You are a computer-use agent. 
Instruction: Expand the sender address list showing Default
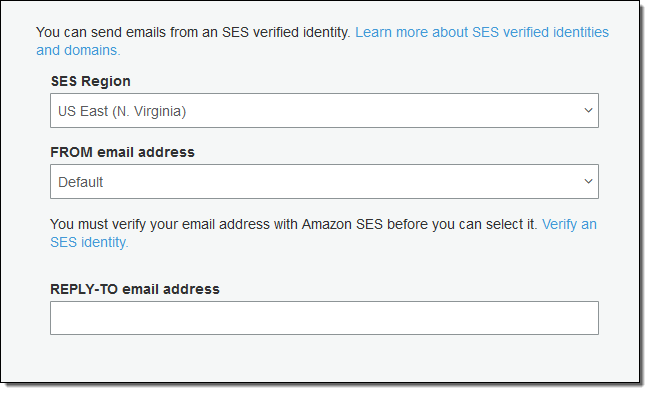coord(324,182)
